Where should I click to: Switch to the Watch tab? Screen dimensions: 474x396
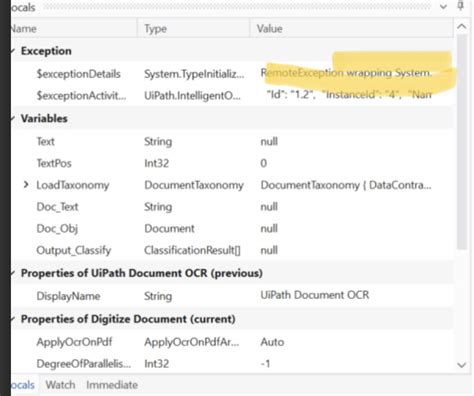click(60, 385)
